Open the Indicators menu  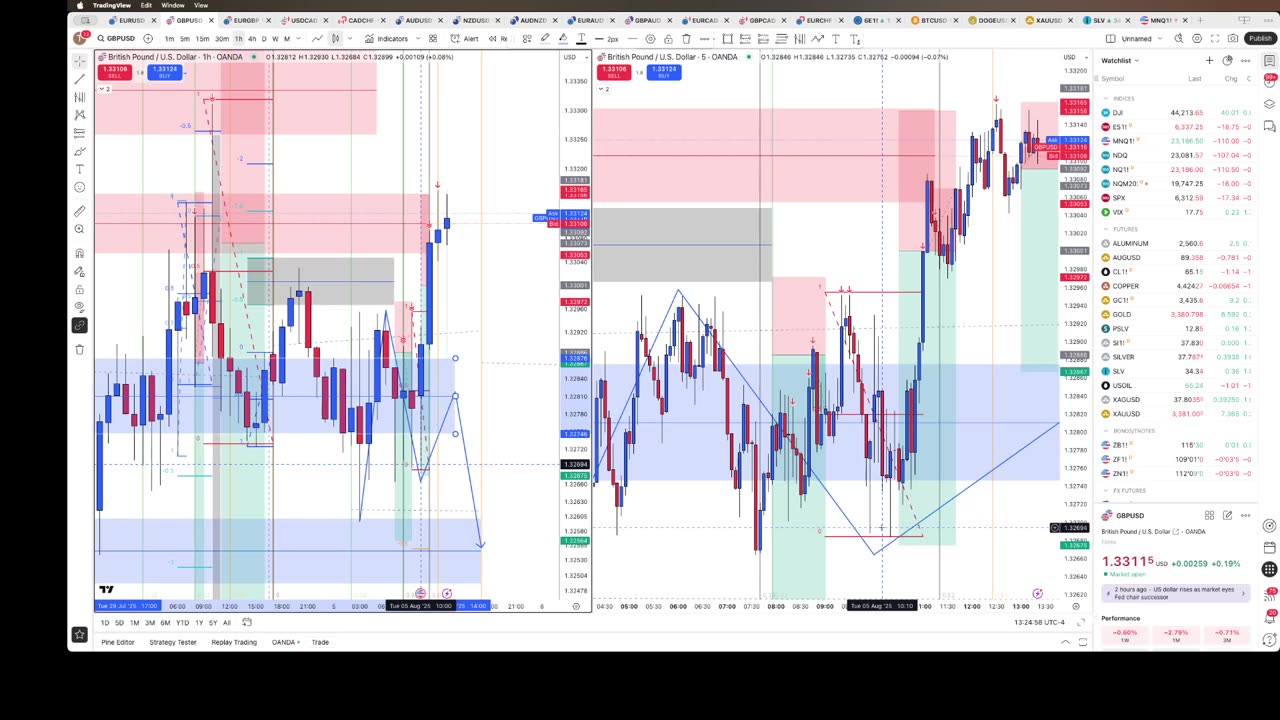click(x=386, y=39)
